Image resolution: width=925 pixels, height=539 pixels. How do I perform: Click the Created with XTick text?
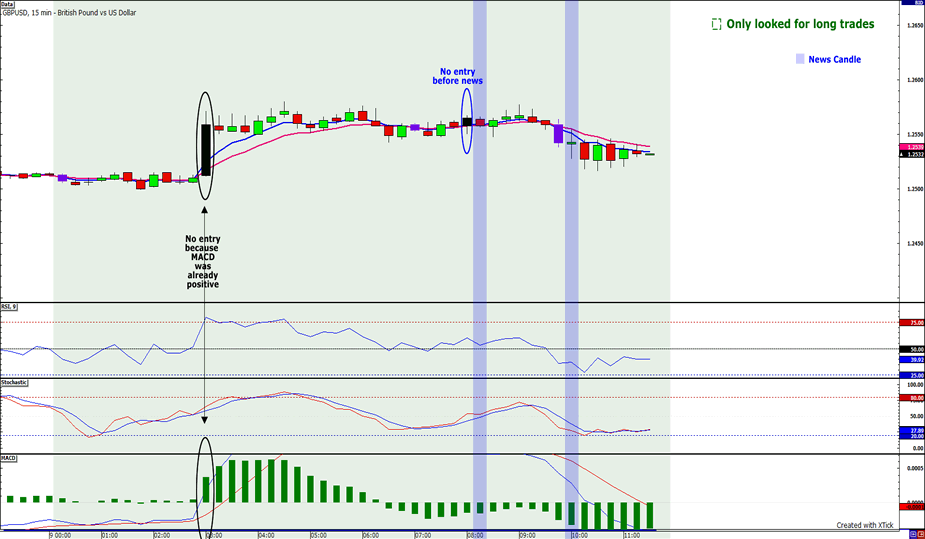click(x=864, y=525)
